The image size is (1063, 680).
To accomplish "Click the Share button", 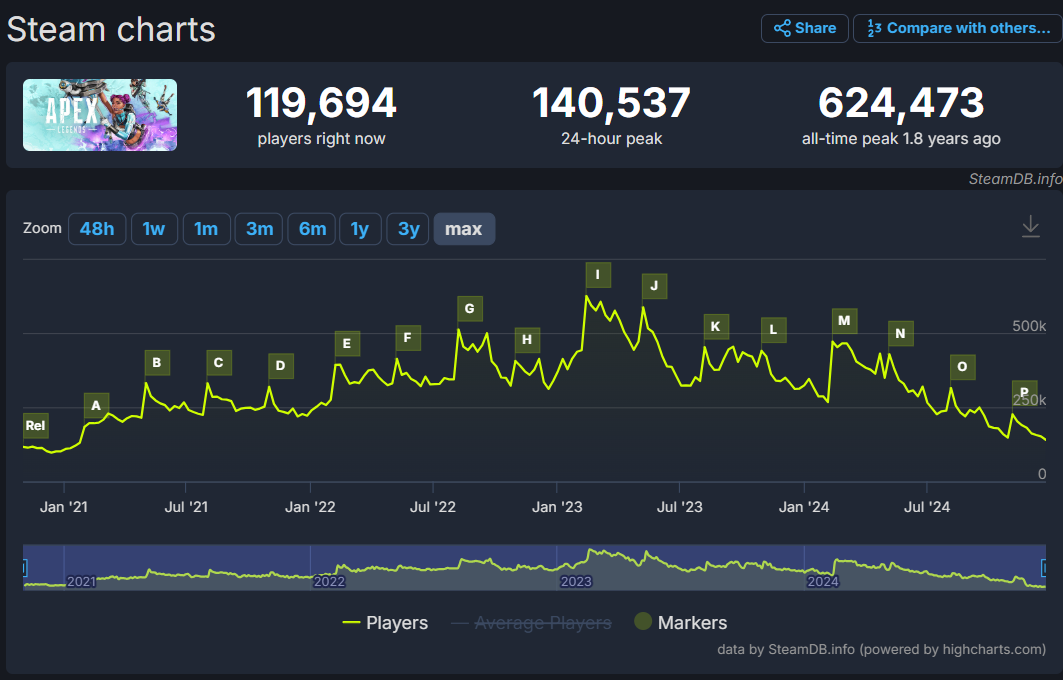I will tap(805, 28).
